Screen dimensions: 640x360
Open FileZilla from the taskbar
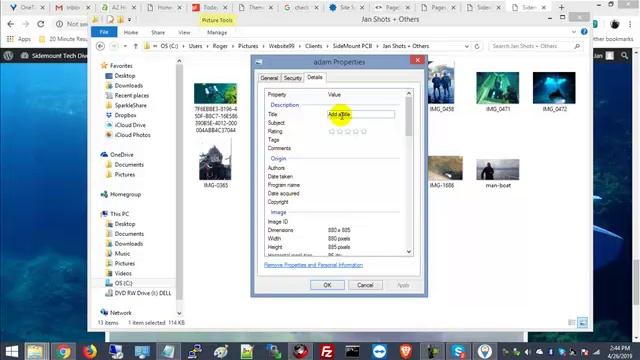327,351
